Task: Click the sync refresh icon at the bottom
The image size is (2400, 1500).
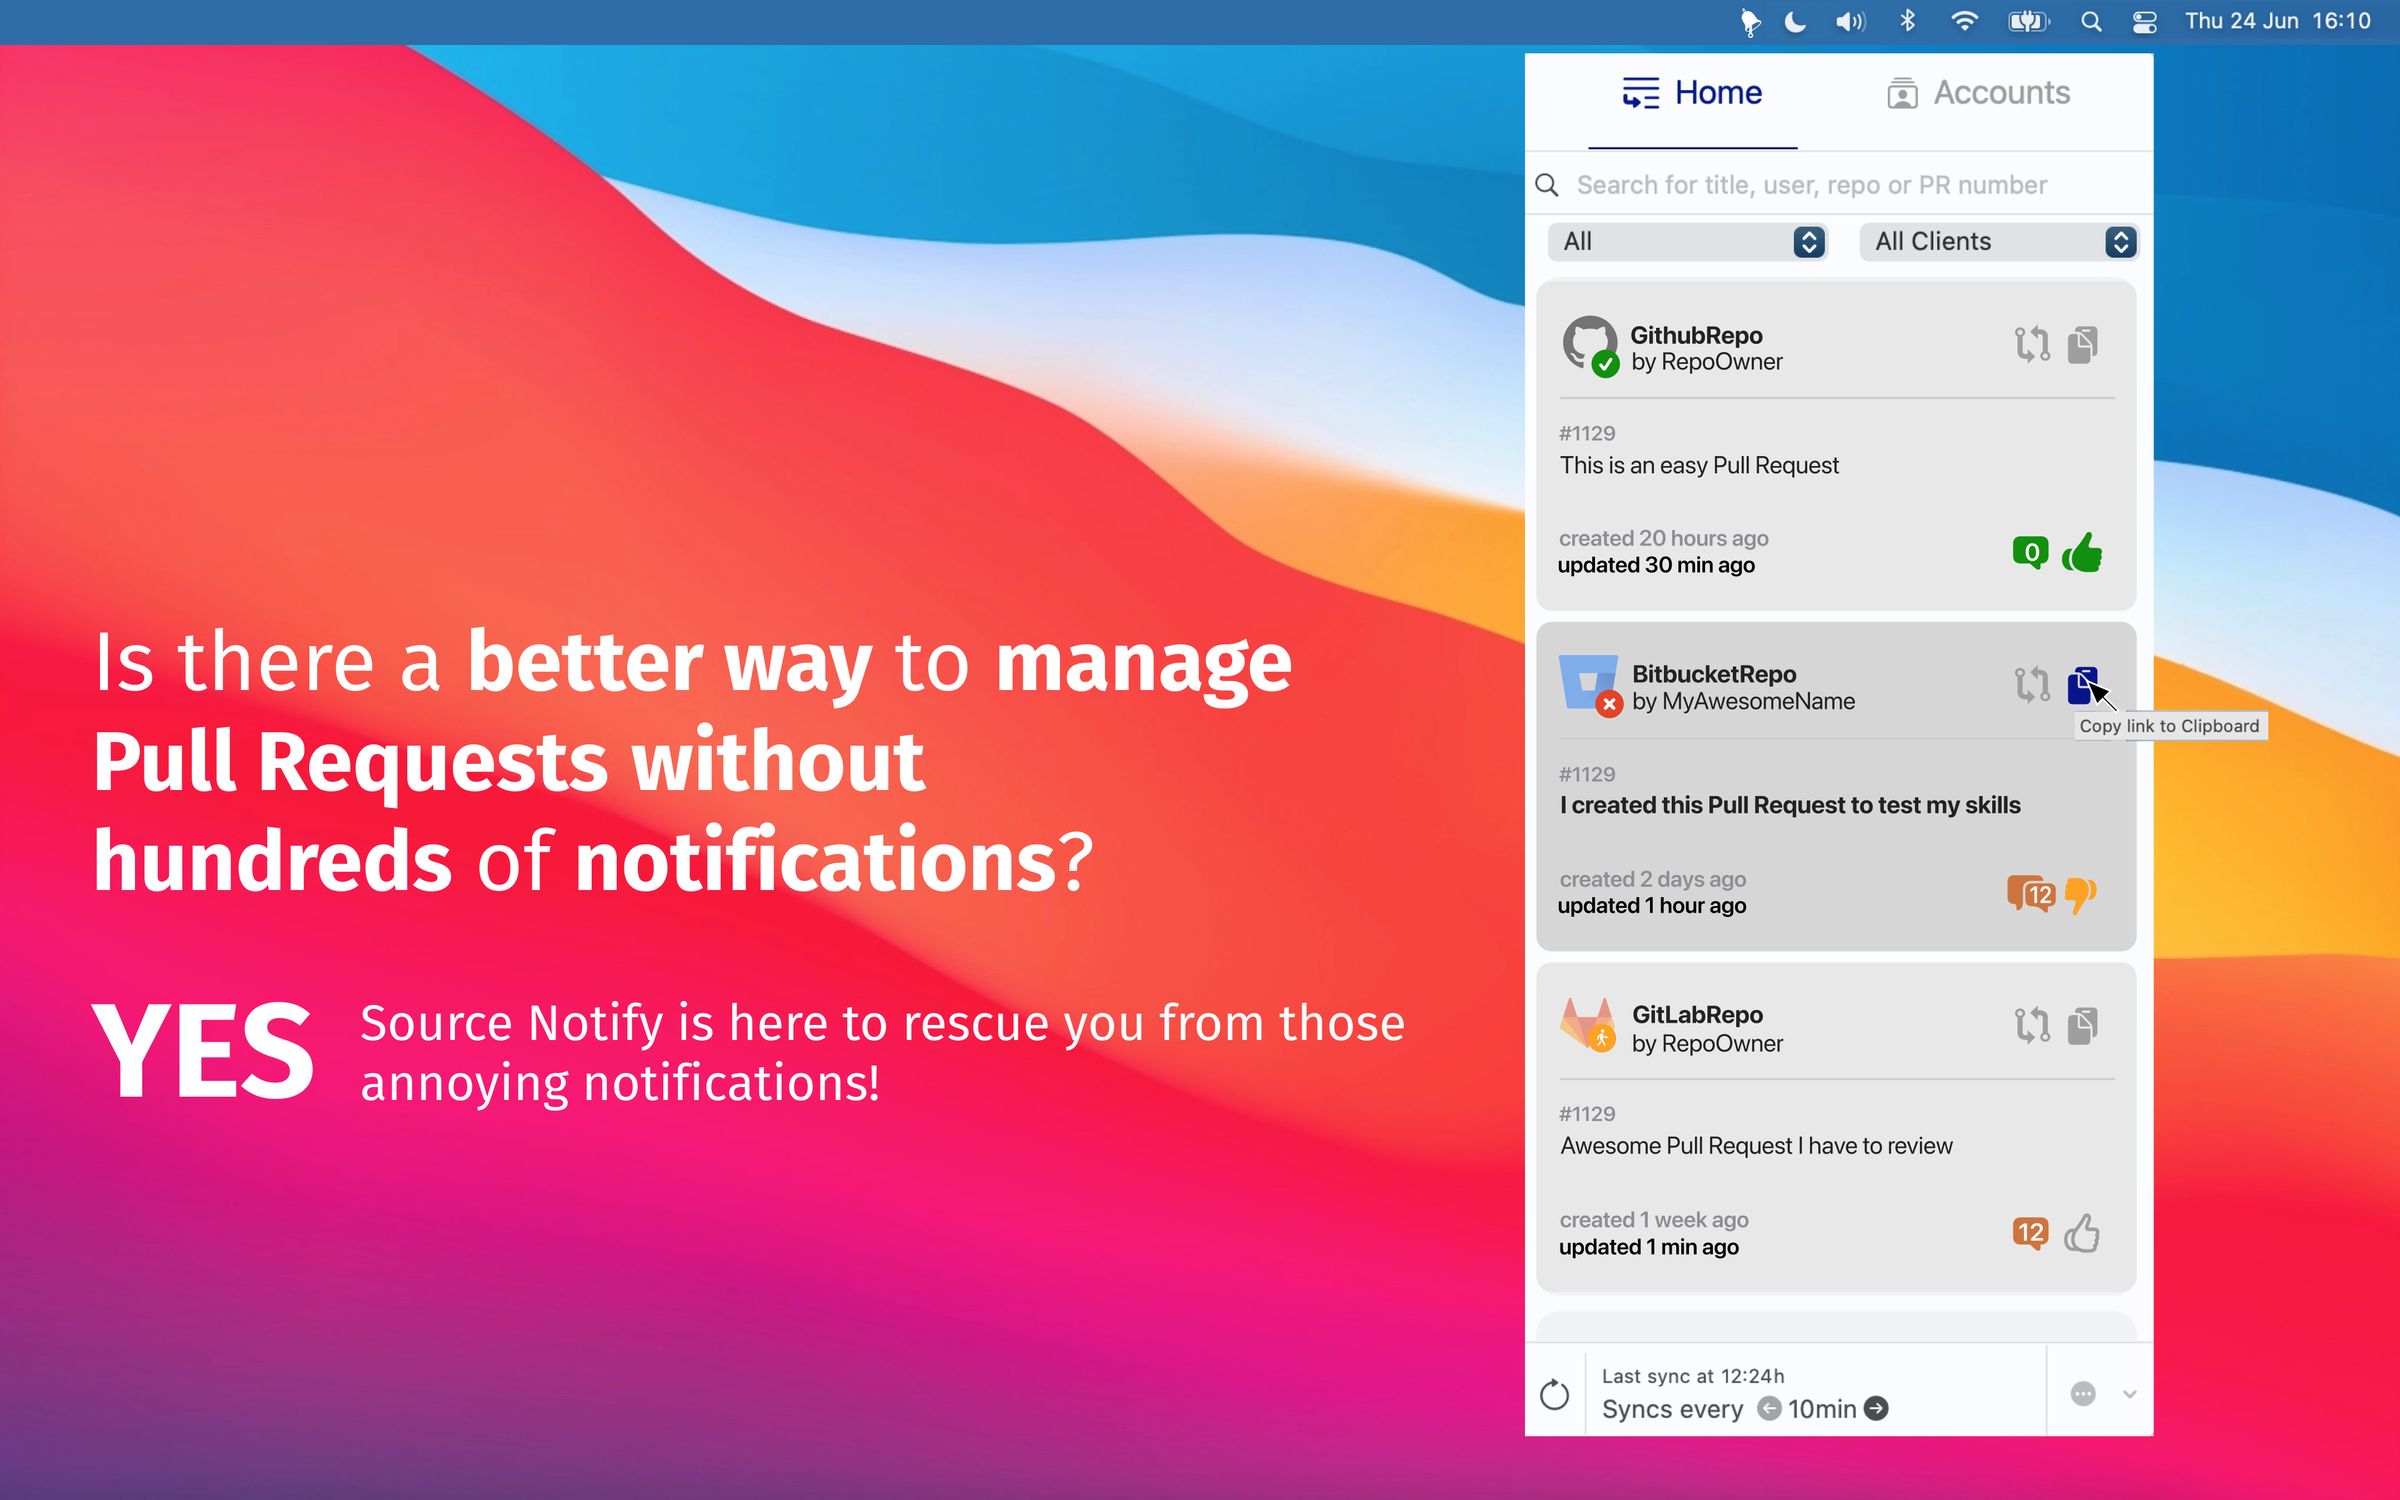Action: (1556, 1391)
